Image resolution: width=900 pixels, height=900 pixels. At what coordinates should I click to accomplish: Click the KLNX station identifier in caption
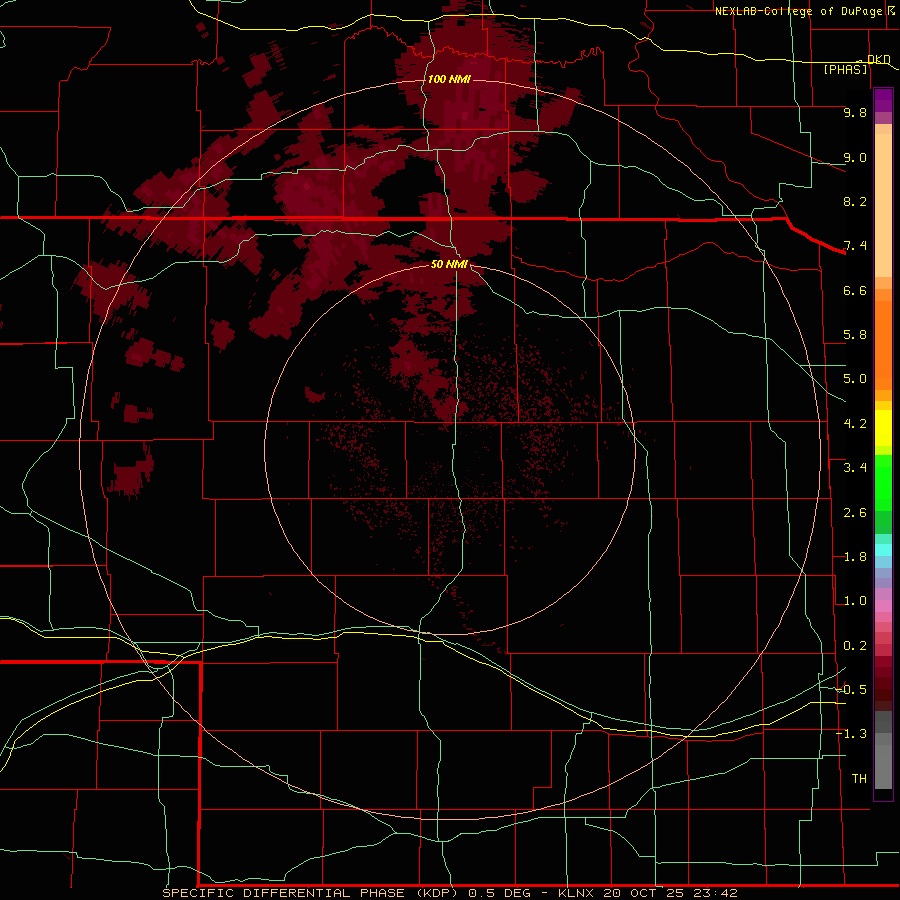click(x=576, y=893)
